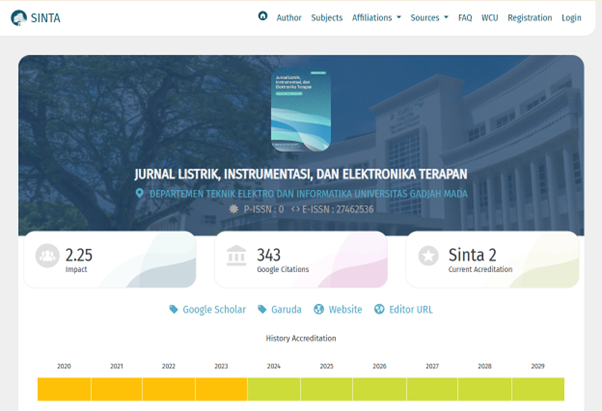Click the Login link
This screenshot has height=411, width=602.
click(571, 18)
